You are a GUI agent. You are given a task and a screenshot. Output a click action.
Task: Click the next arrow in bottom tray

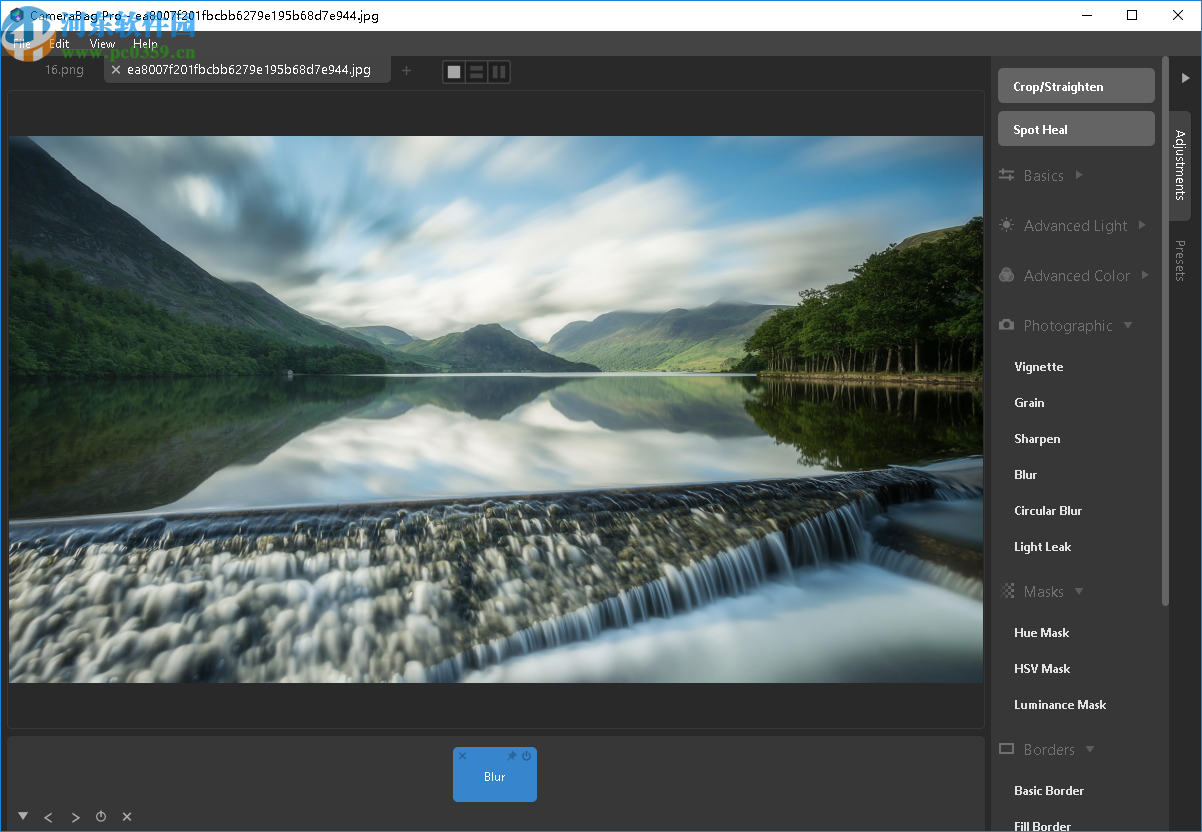[x=75, y=817]
